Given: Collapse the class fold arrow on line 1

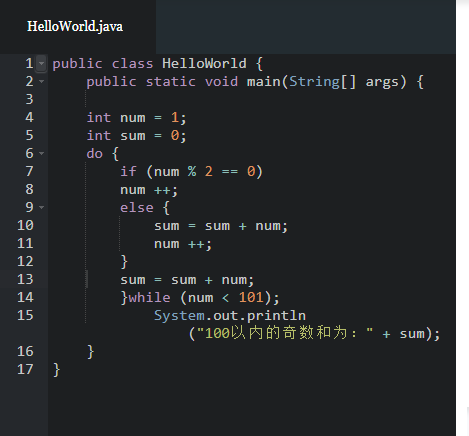Looking at the screenshot, I should click(41, 63).
